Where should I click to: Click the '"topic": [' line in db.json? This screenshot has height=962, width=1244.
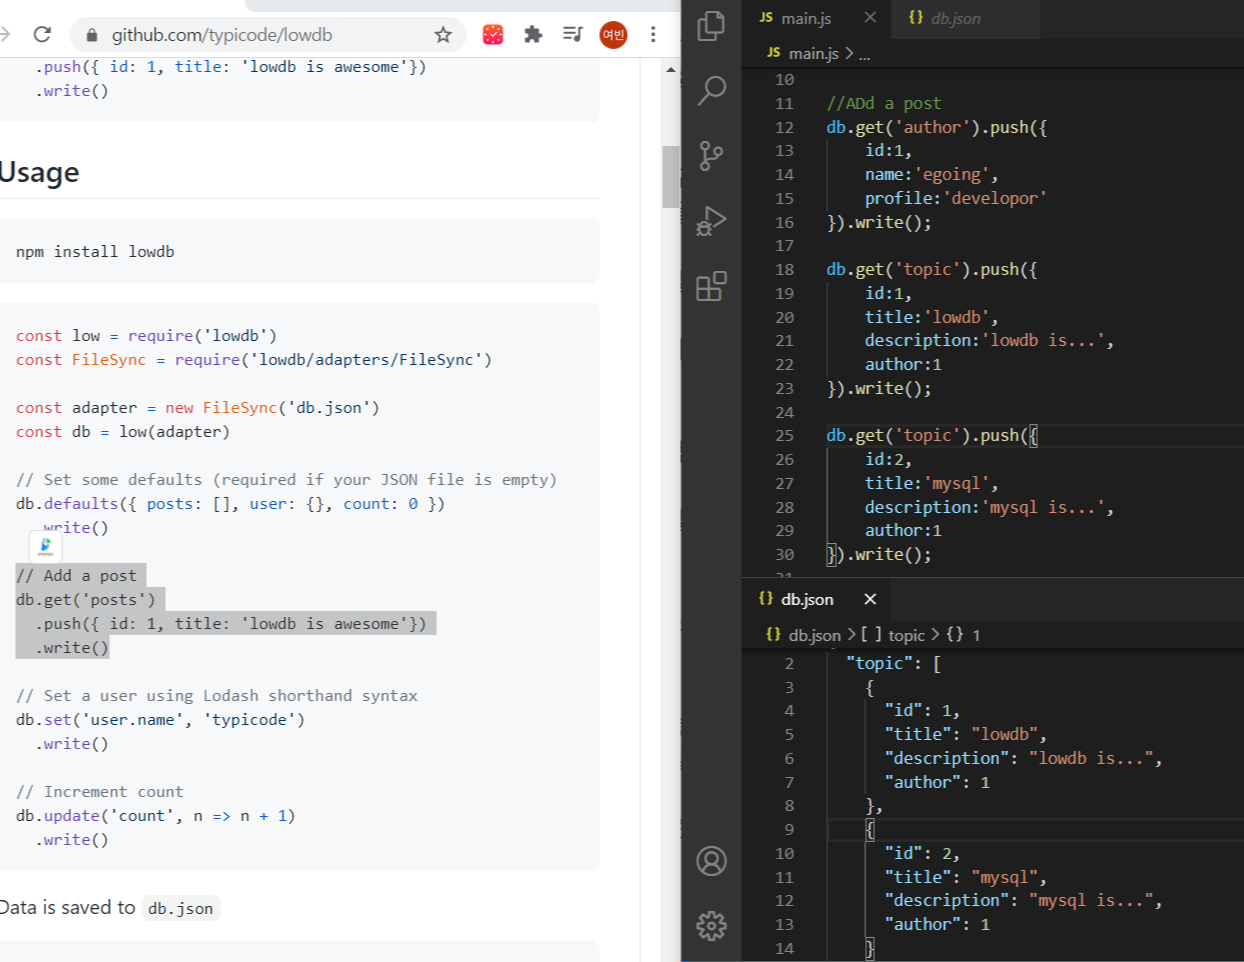(893, 663)
